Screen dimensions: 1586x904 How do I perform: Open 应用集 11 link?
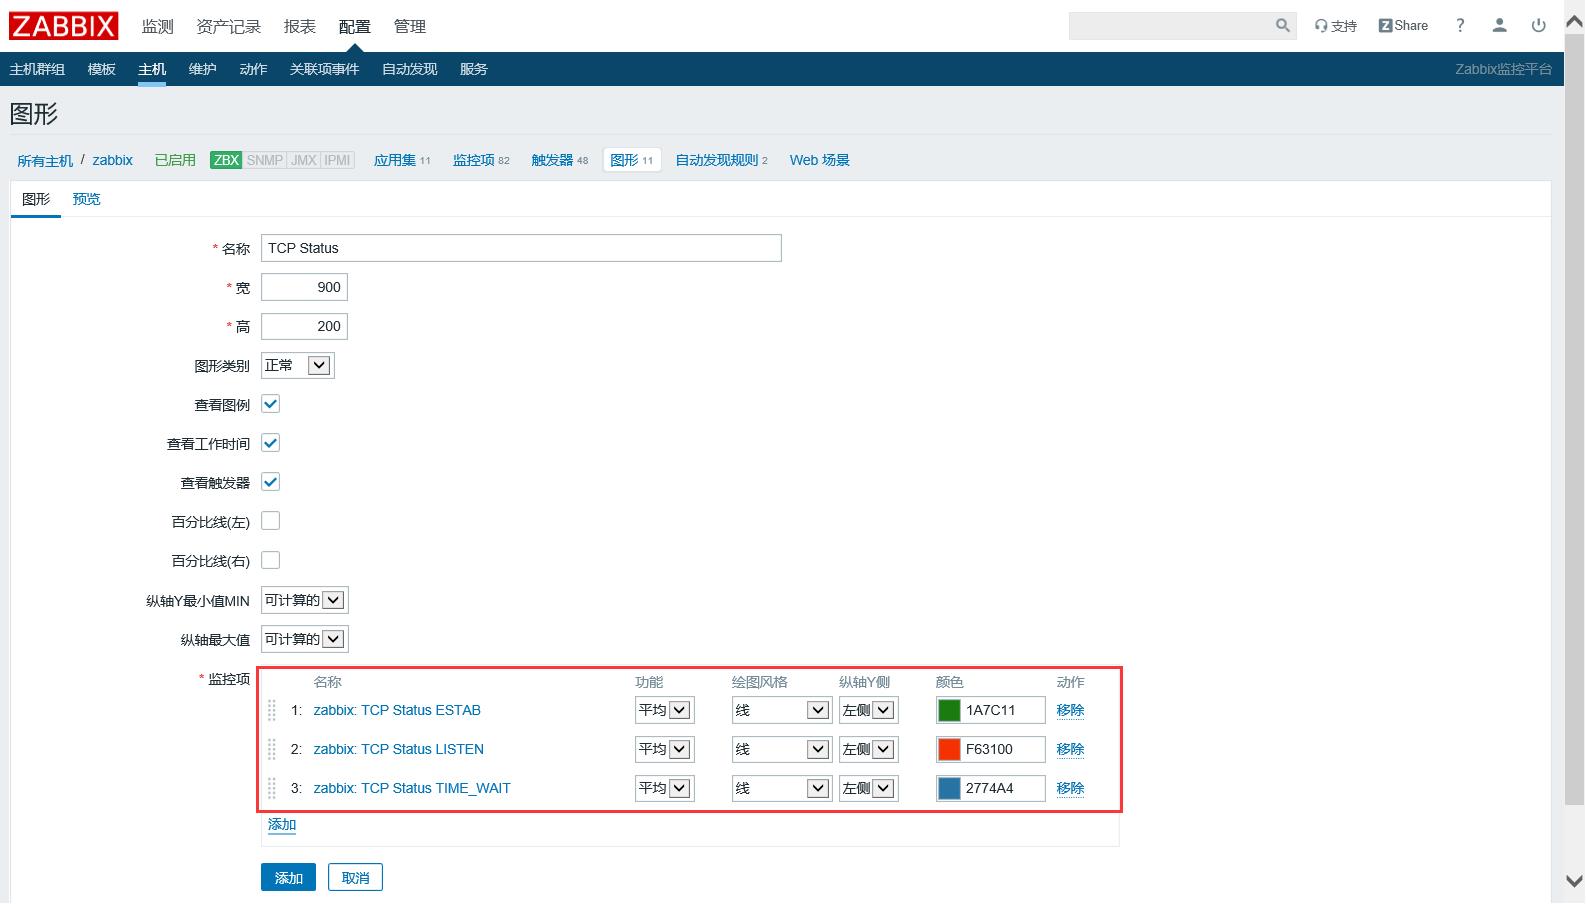pos(402,160)
